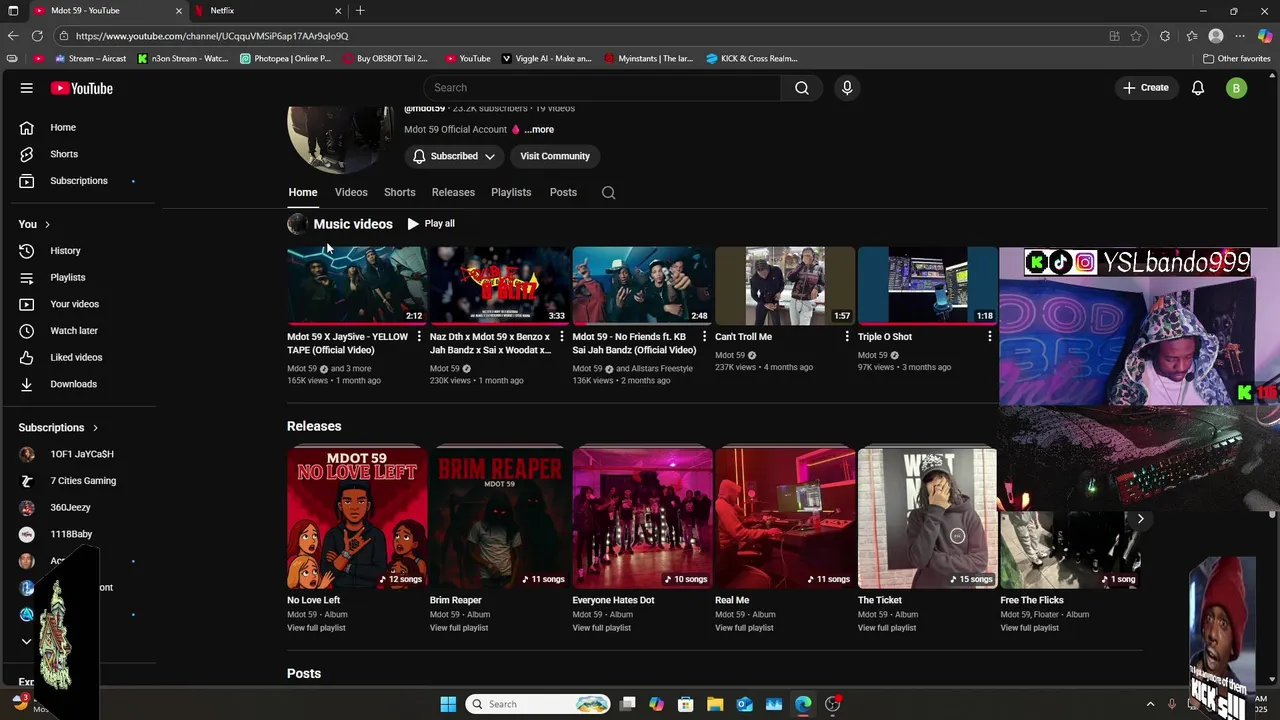This screenshot has height=720, width=1280.
Task: Click the Visit Community button
Action: pos(555,156)
